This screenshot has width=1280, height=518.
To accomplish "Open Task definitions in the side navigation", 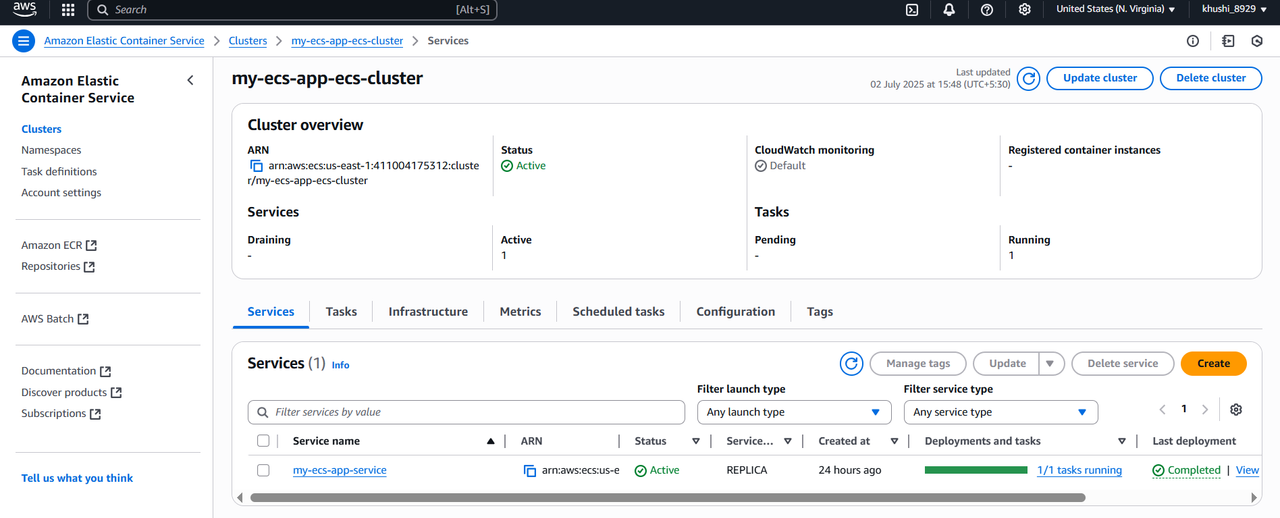I will click(x=59, y=172).
